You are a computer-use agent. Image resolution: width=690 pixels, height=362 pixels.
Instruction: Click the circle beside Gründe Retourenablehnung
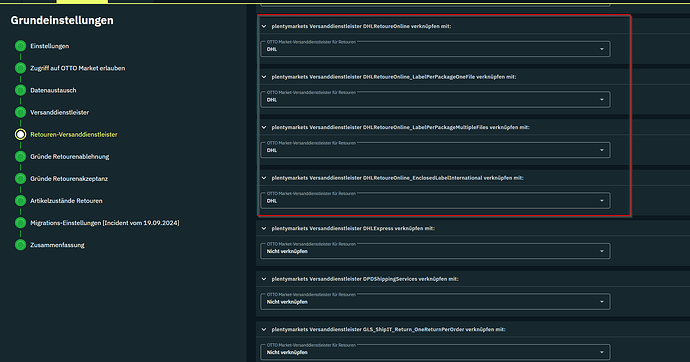[x=20, y=156]
